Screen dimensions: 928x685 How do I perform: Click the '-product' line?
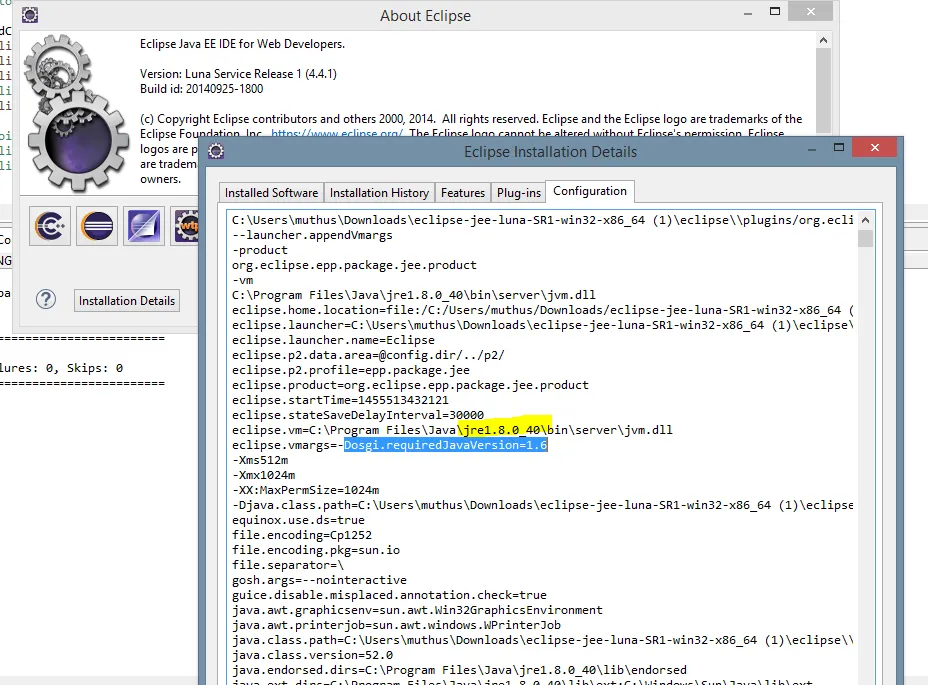(259, 250)
